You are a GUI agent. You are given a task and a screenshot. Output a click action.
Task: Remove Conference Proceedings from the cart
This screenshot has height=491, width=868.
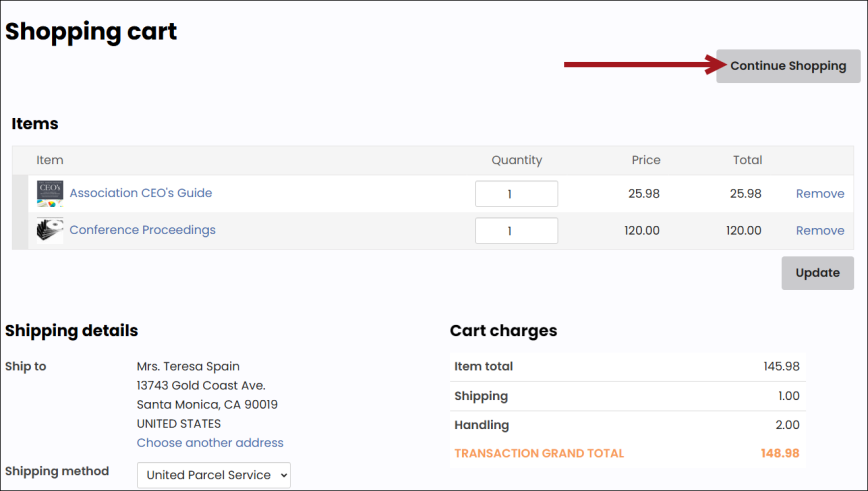(819, 231)
